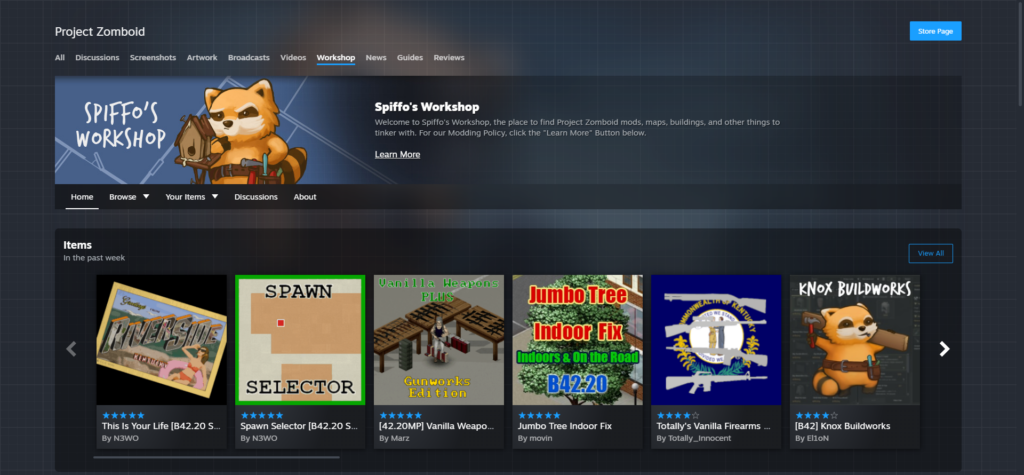Click the Spawn Selector [B42.20 title
The width and height of the screenshot is (1024, 475).
pos(299,426)
